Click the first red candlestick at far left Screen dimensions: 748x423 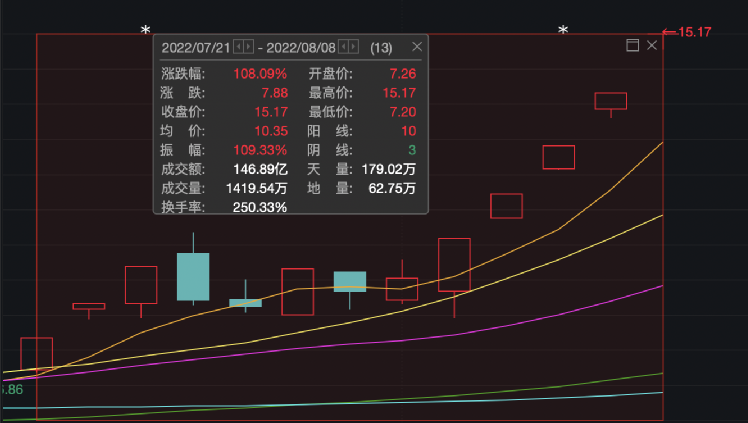pos(36,354)
